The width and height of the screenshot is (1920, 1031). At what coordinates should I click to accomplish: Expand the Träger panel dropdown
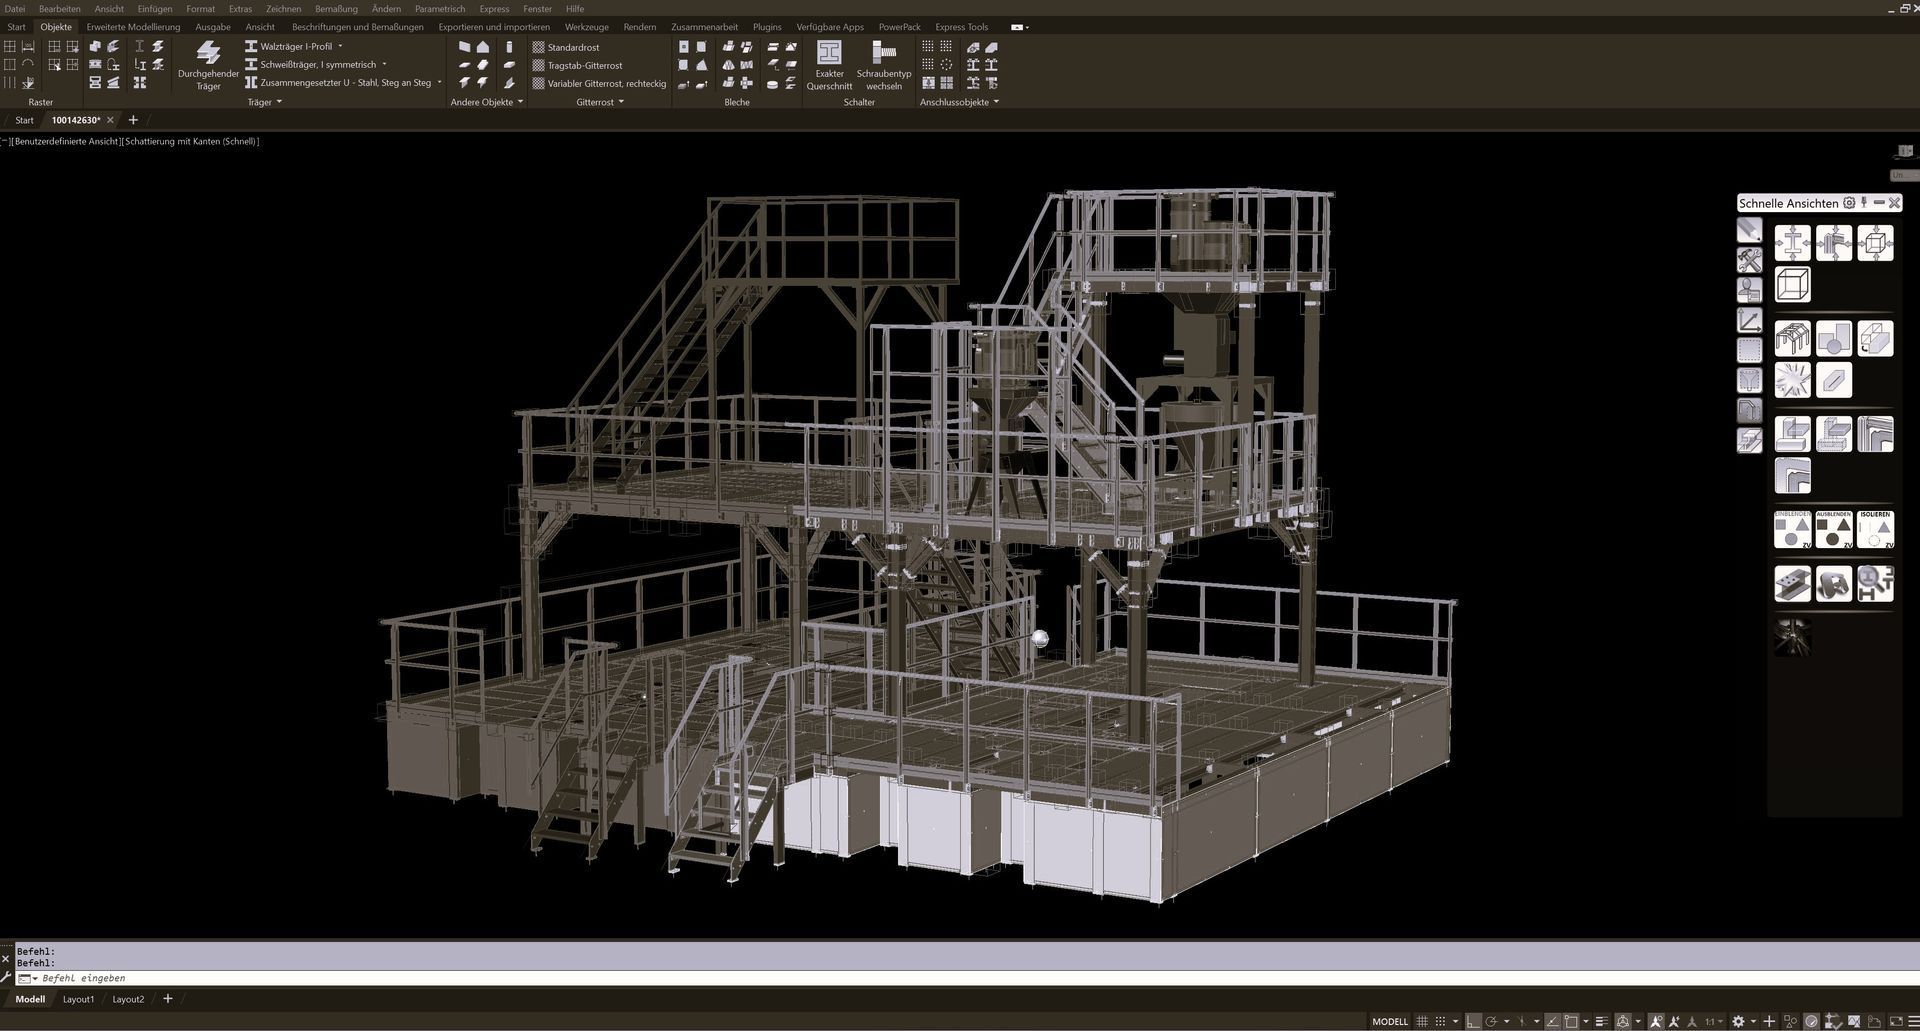pos(279,102)
